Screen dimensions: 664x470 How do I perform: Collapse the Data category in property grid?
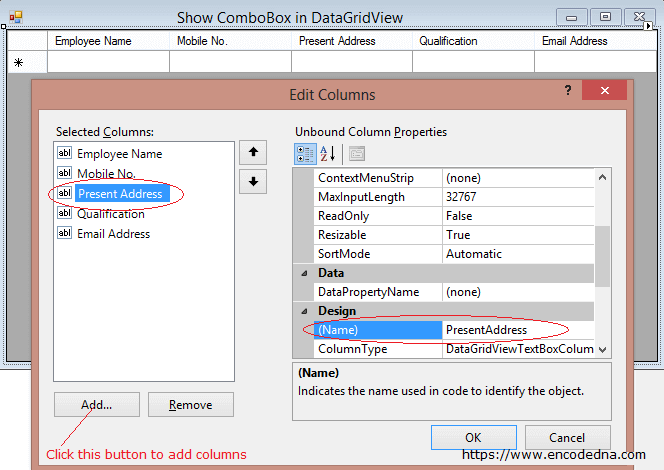[303, 273]
